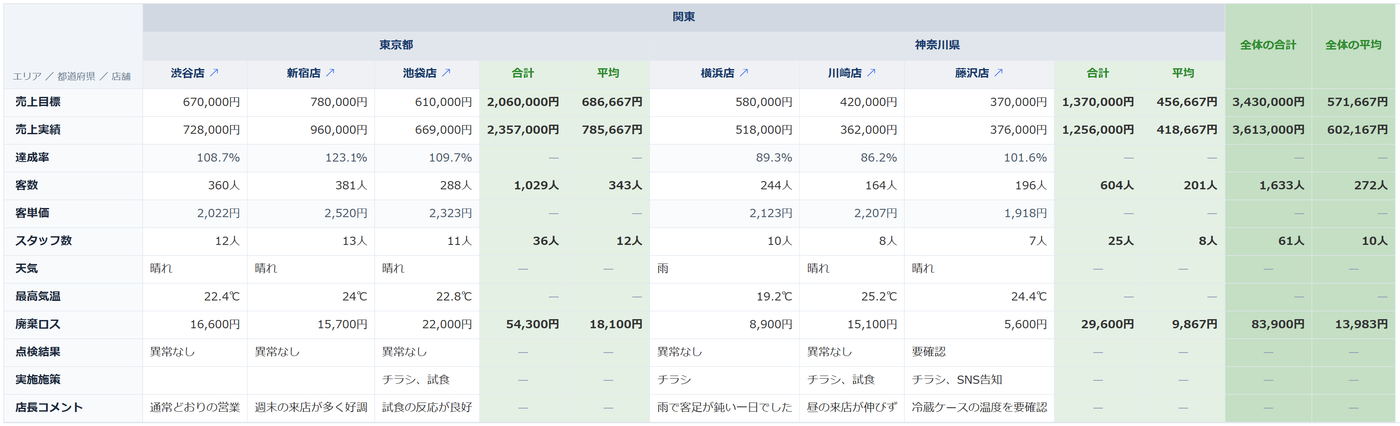Click the 2,060,000円 Tokyo total cell
This screenshot has width=1400, height=426.
(522, 102)
